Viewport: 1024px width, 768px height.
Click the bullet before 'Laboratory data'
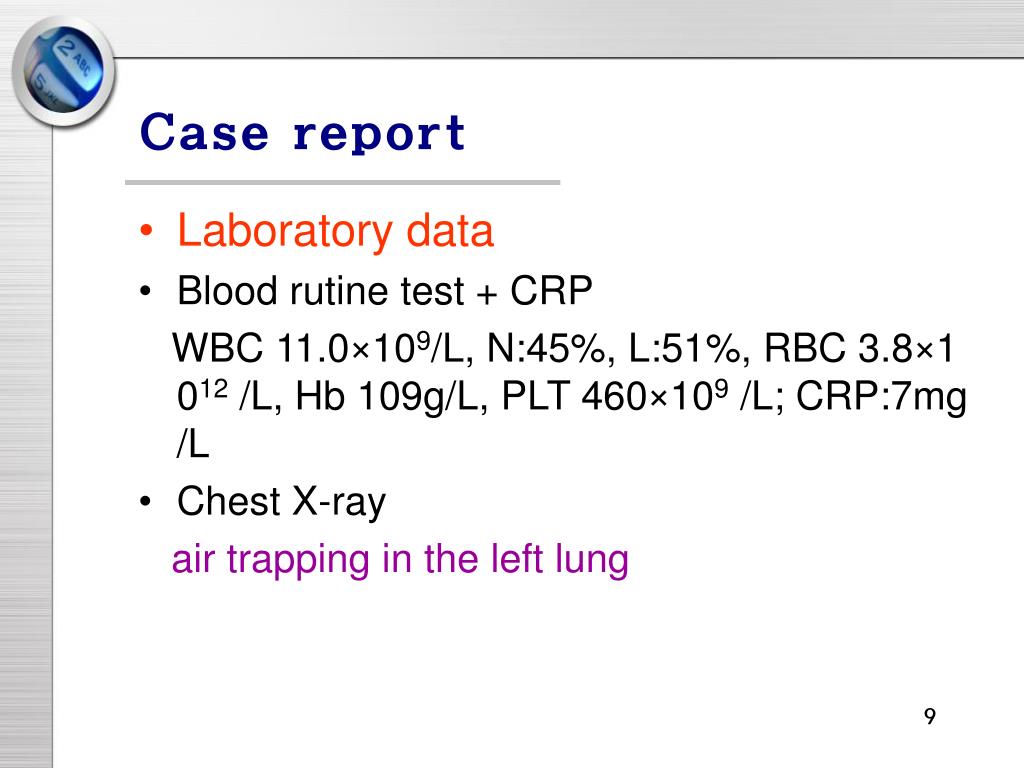click(x=146, y=231)
